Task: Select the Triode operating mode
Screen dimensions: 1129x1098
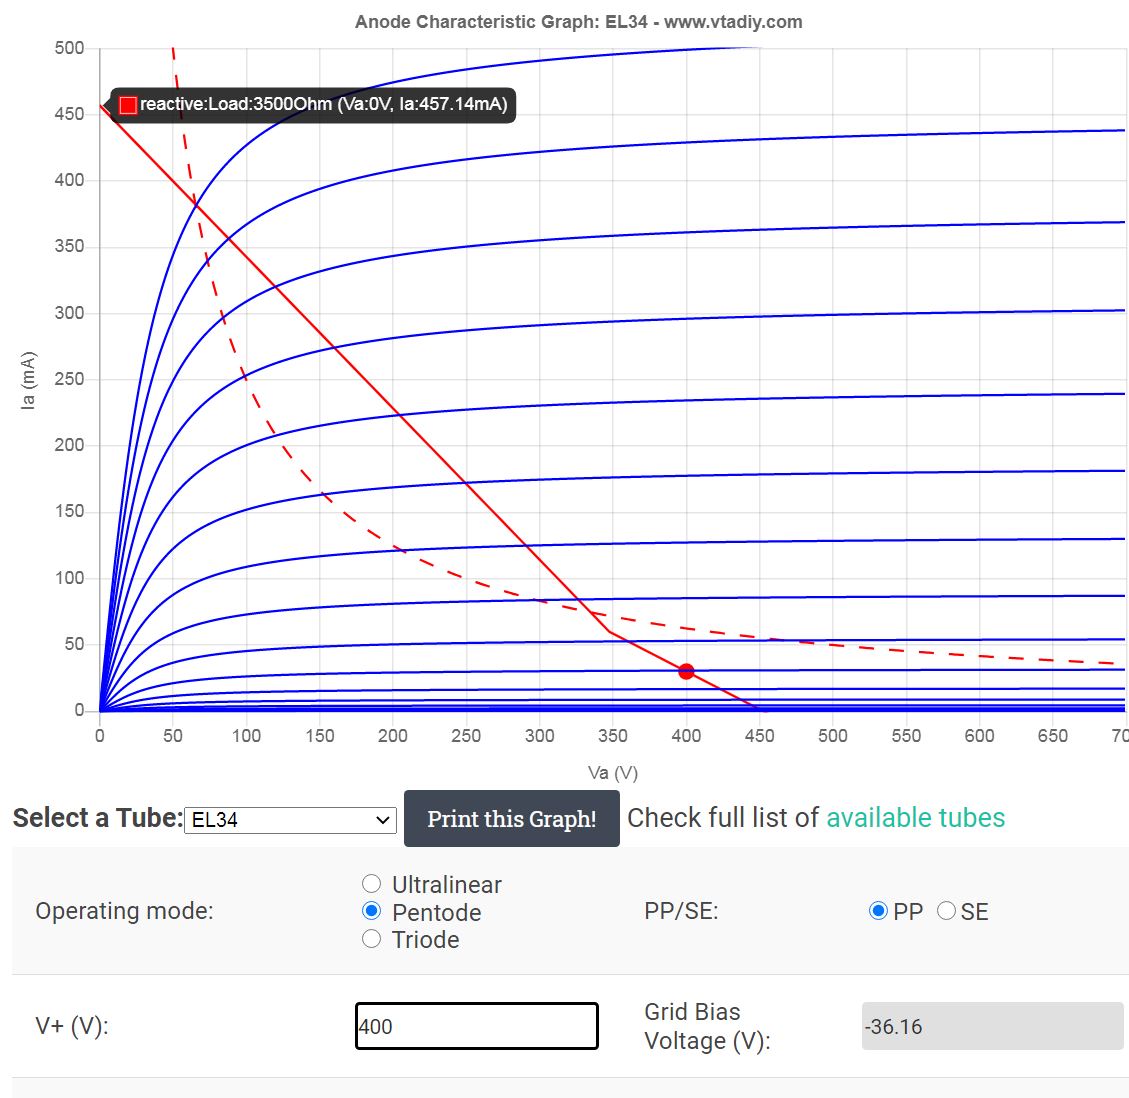Action: (x=372, y=938)
